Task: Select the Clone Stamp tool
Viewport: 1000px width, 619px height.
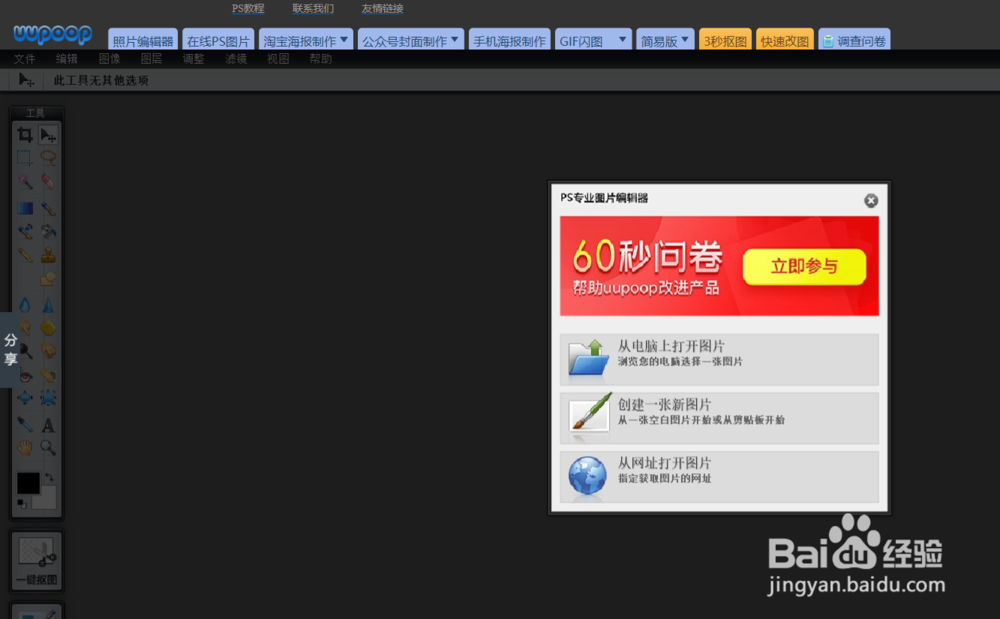Action: [48, 255]
